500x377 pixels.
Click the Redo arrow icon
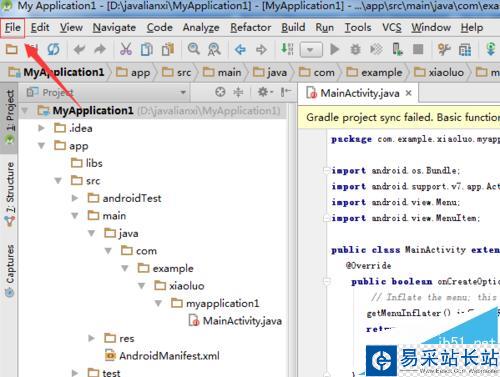click(x=100, y=50)
